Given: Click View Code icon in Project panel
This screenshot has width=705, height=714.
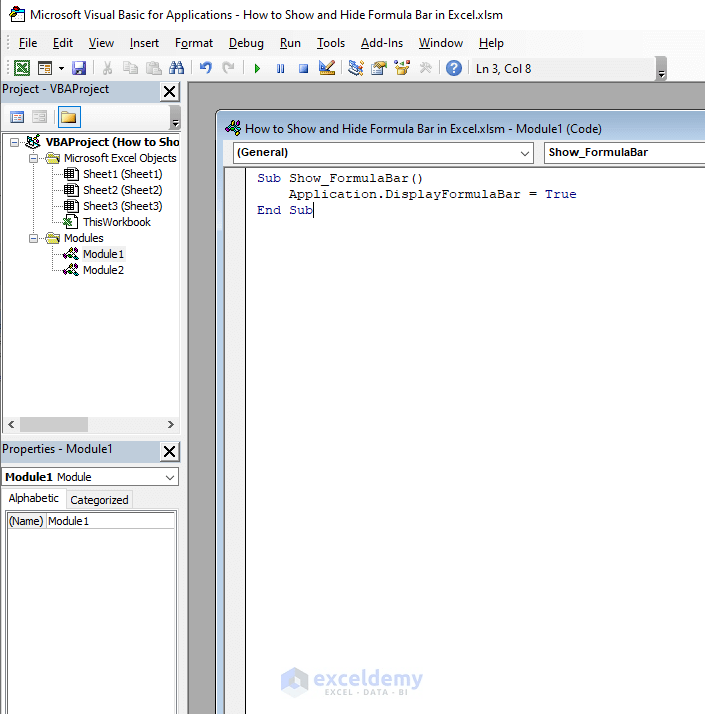Looking at the screenshot, I should tap(17, 117).
